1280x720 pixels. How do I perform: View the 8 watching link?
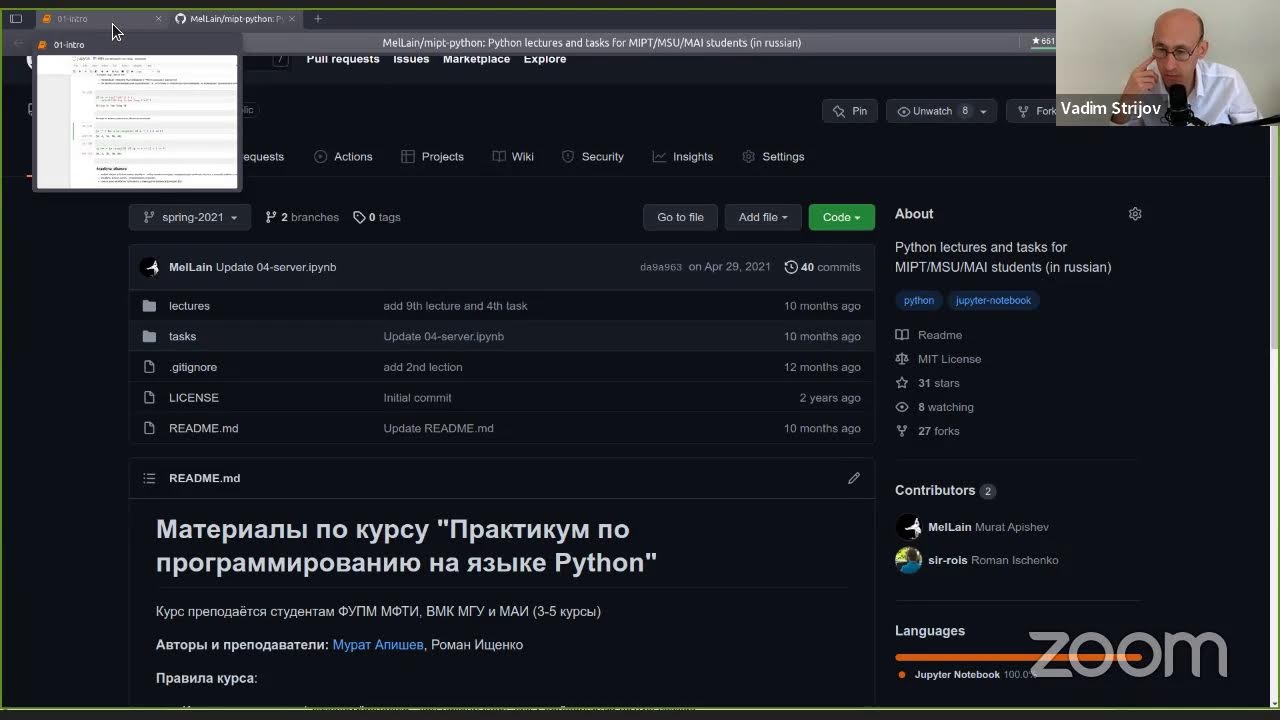click(x=935, y=407)
